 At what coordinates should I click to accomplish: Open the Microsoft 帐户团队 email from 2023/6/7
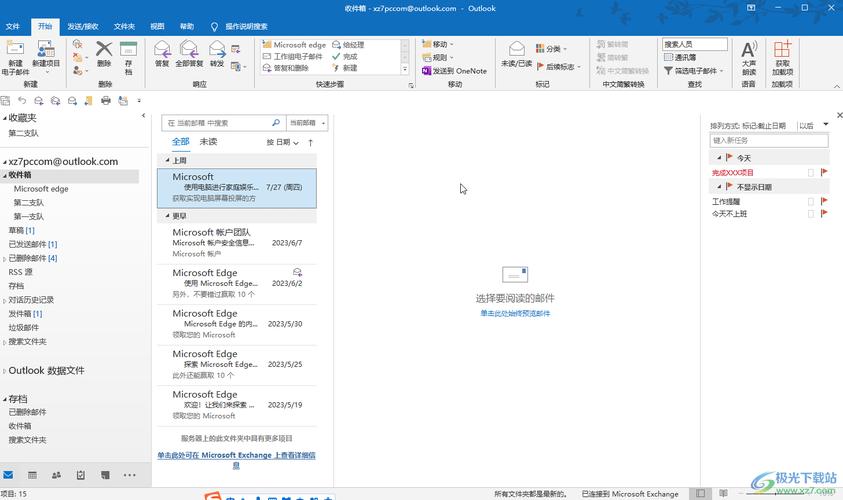tap(237, 243)
